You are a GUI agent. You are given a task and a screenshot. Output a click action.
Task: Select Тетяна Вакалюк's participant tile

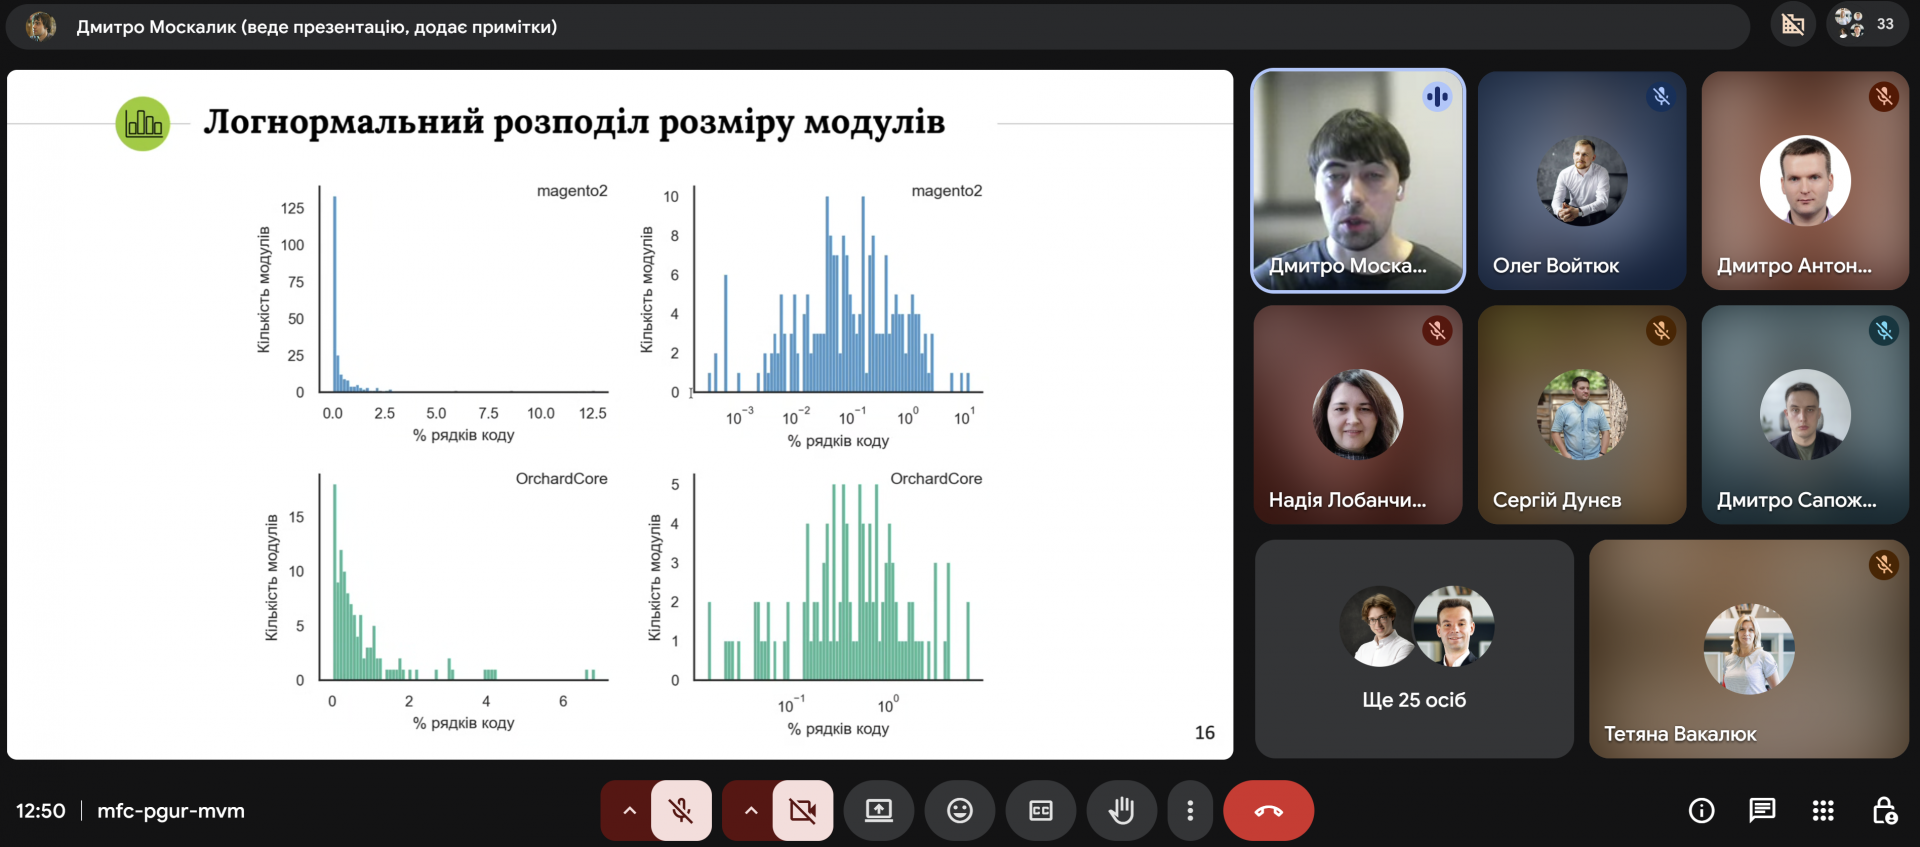coord(1748,649)
